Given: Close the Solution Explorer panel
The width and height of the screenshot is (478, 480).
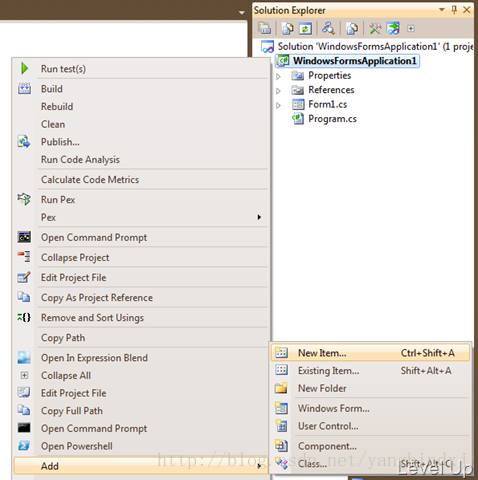Looking at the screenshot, I should point(467,10).
